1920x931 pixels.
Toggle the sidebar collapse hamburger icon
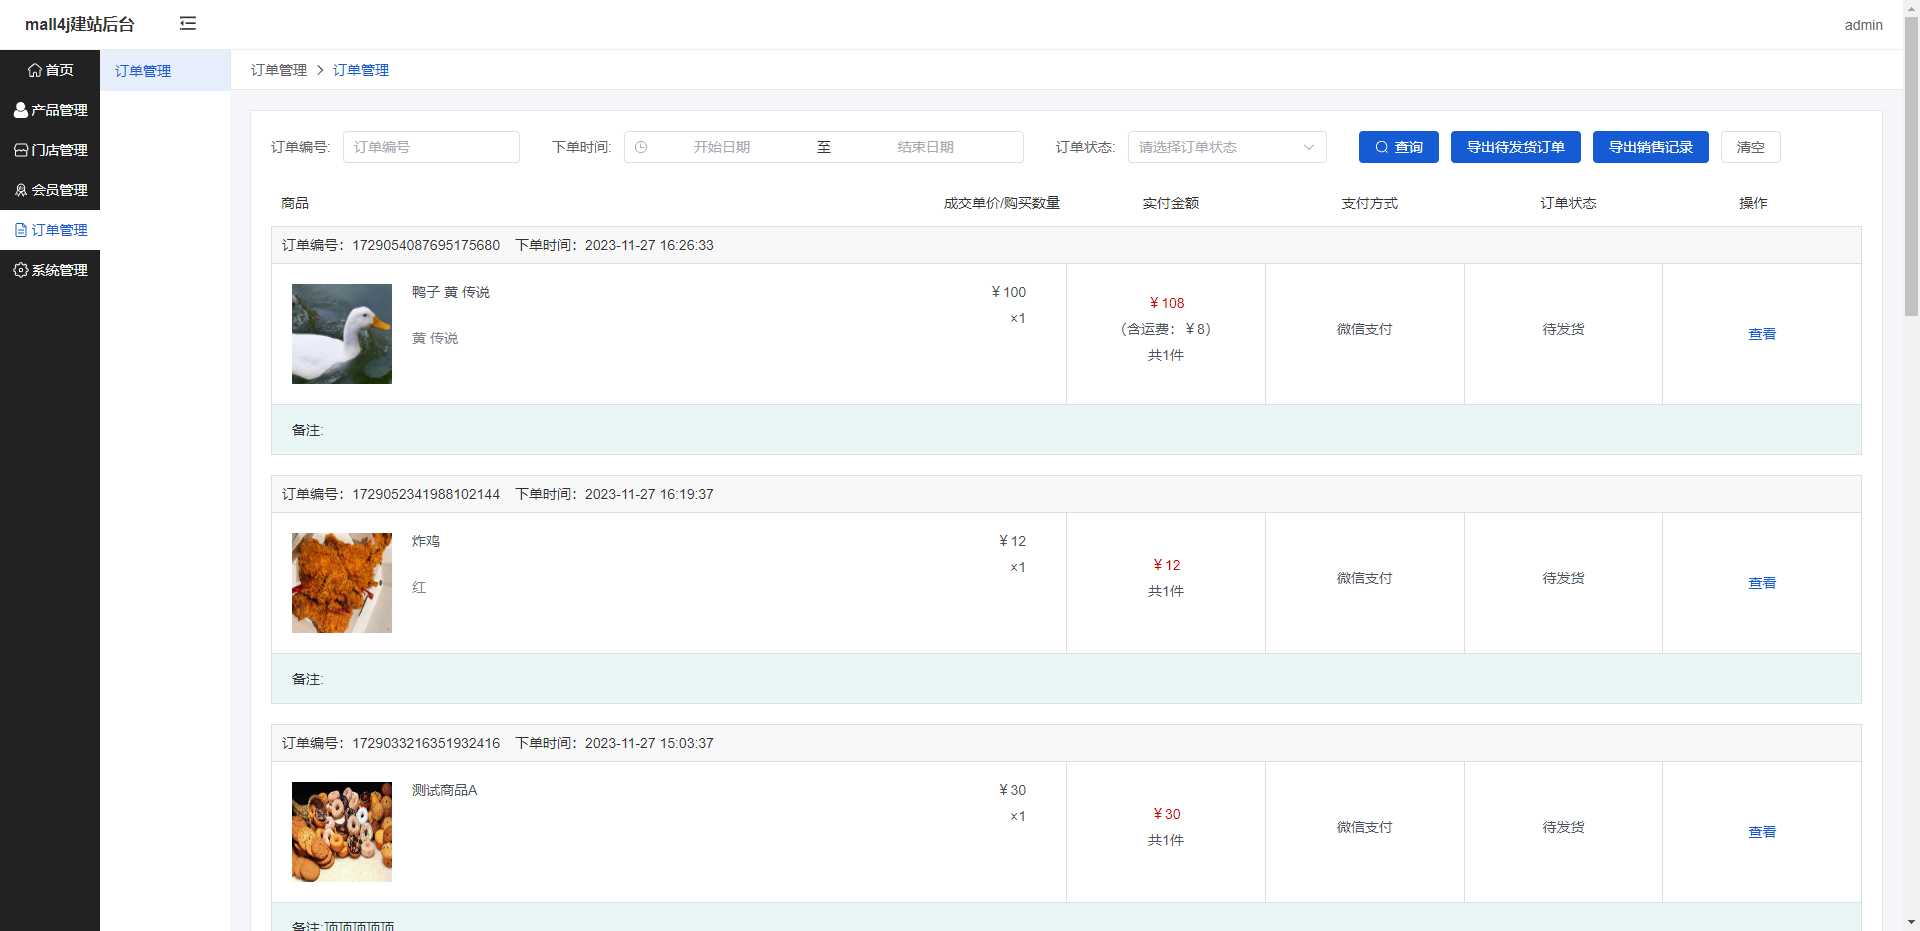187,24
